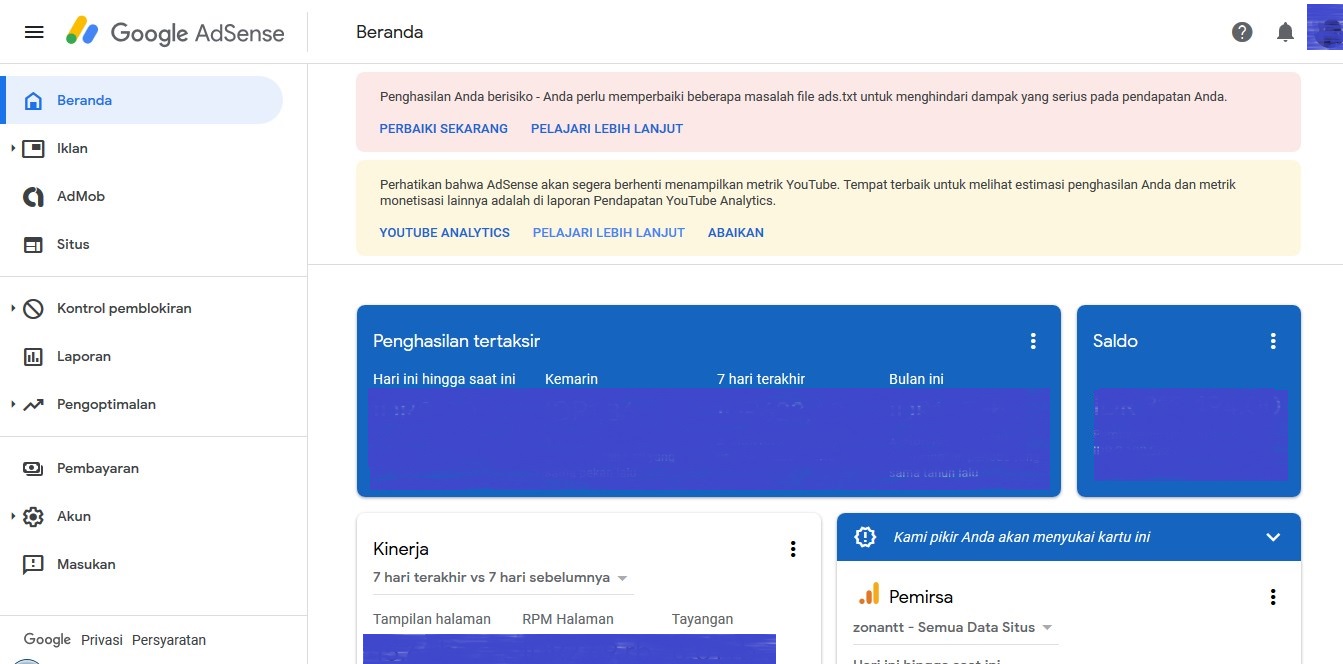Open the notifications bell
Image resolution: width=1343 pixels, height=664 pixels.
click(x=1285, y=32)
